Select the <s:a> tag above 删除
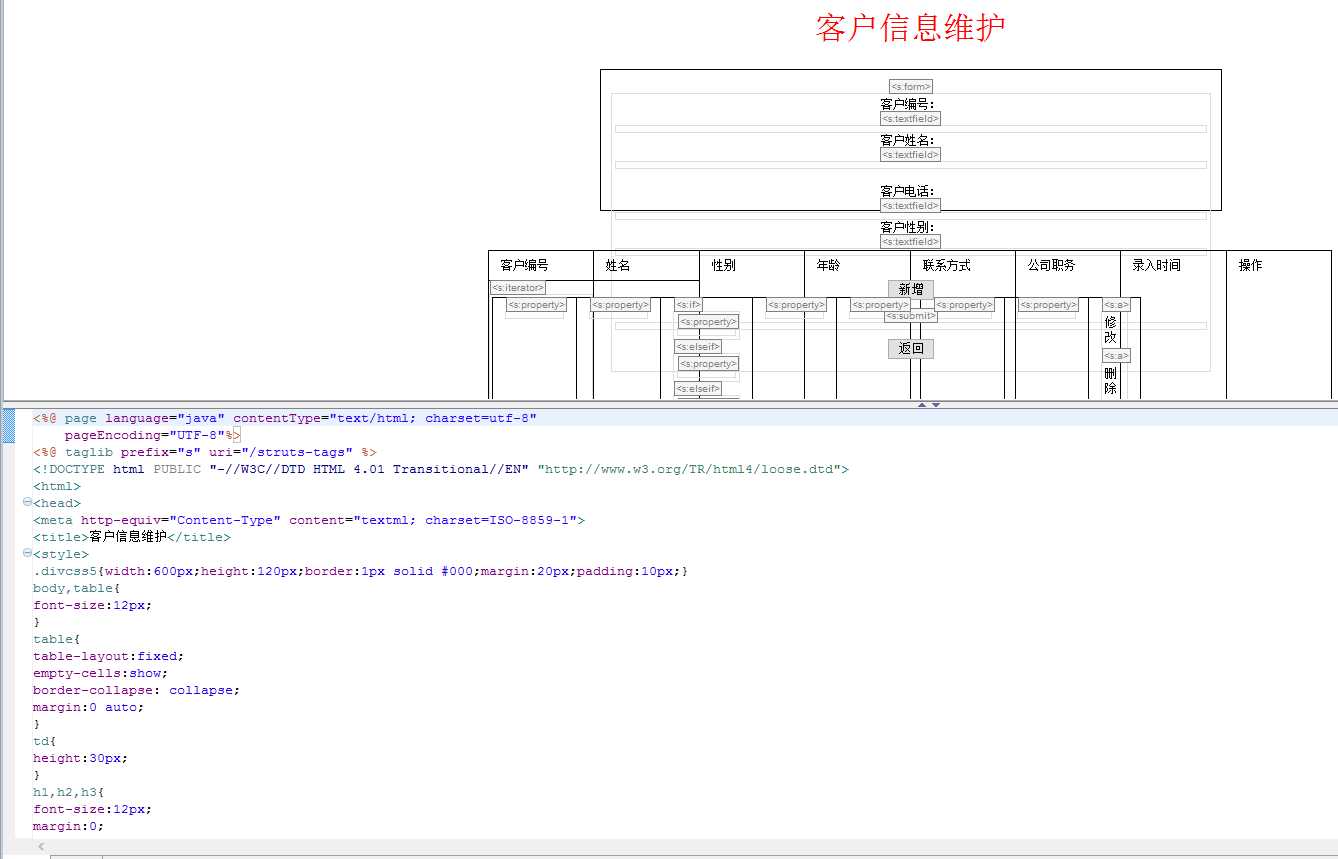1338x859 pixels. pyautogui.click(x=1116, y=356)
